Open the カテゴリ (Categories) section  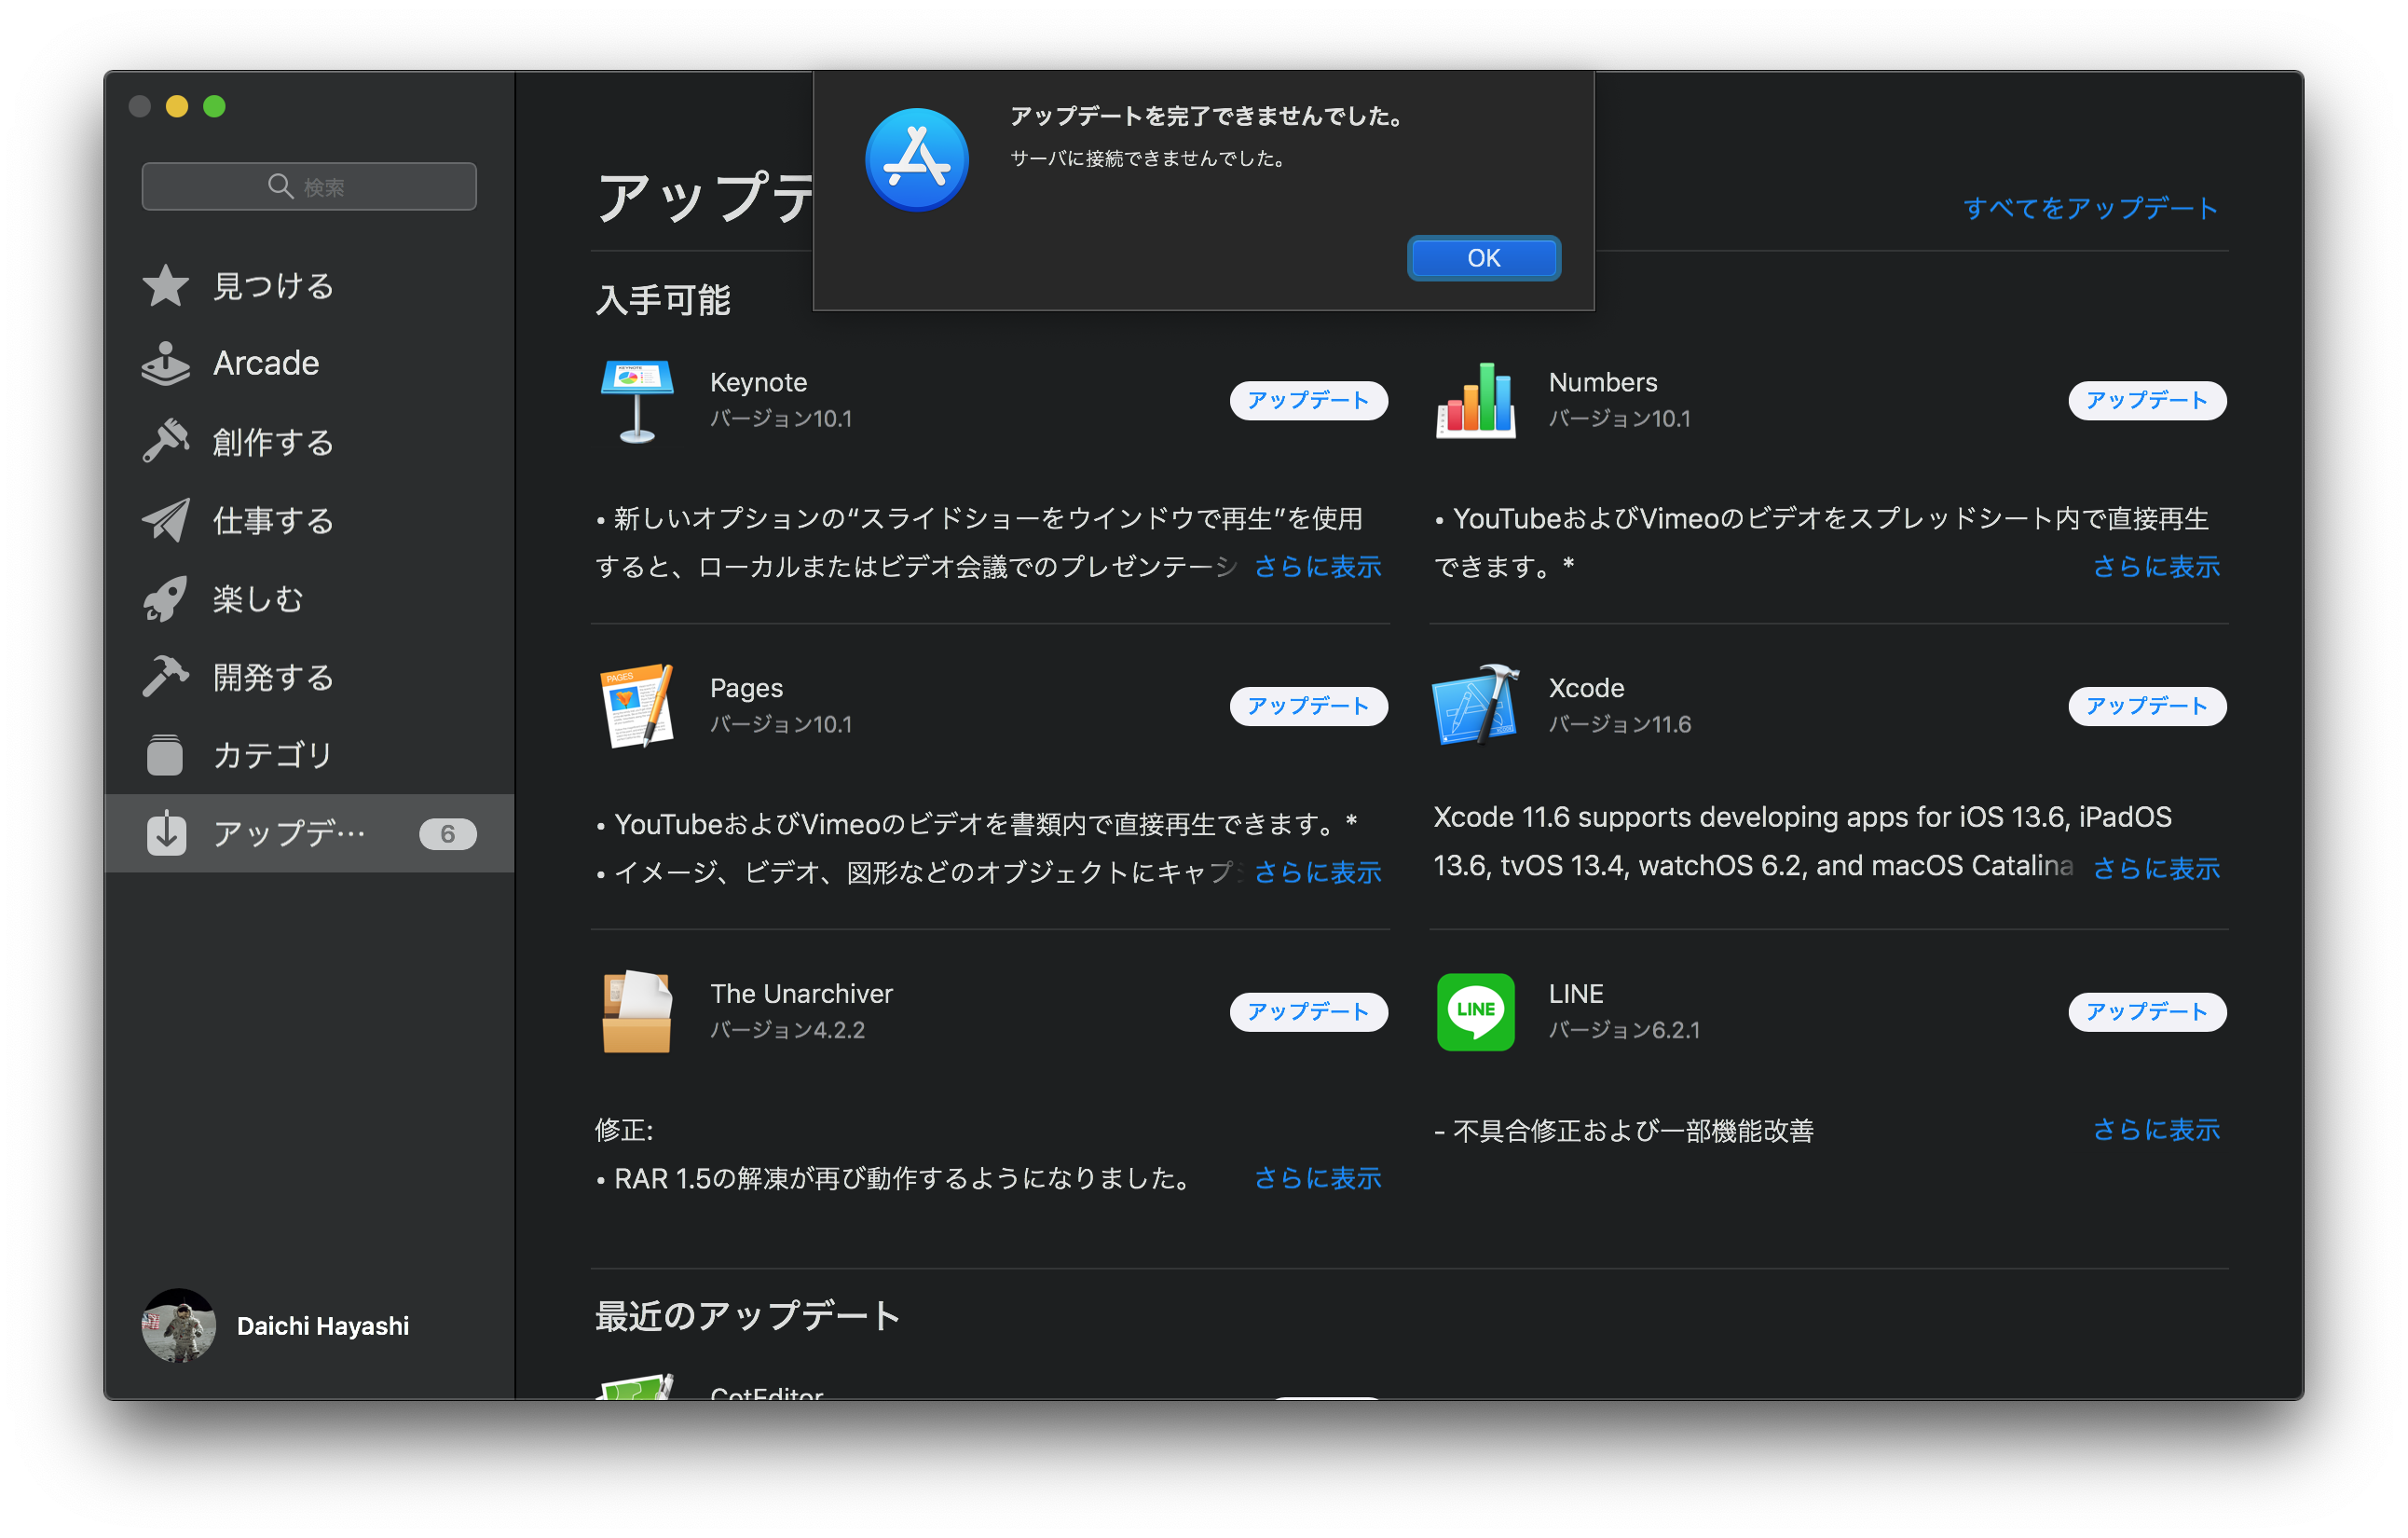tap(272, 755)
